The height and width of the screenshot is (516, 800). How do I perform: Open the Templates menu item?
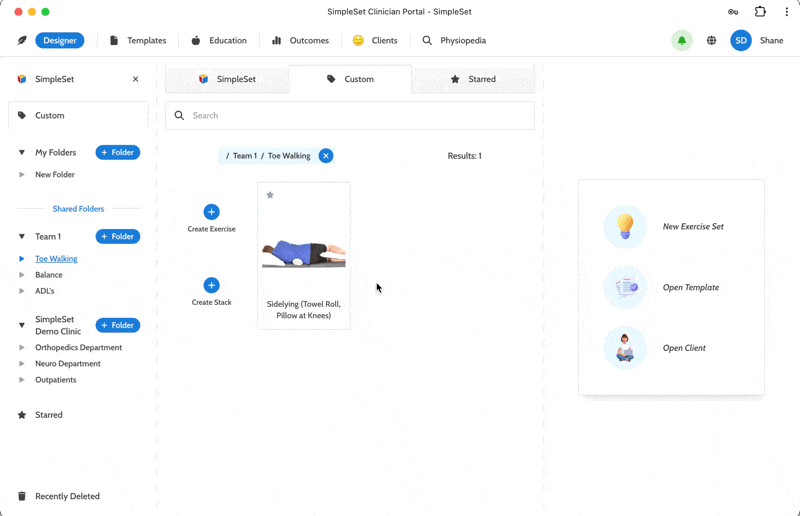138,40
